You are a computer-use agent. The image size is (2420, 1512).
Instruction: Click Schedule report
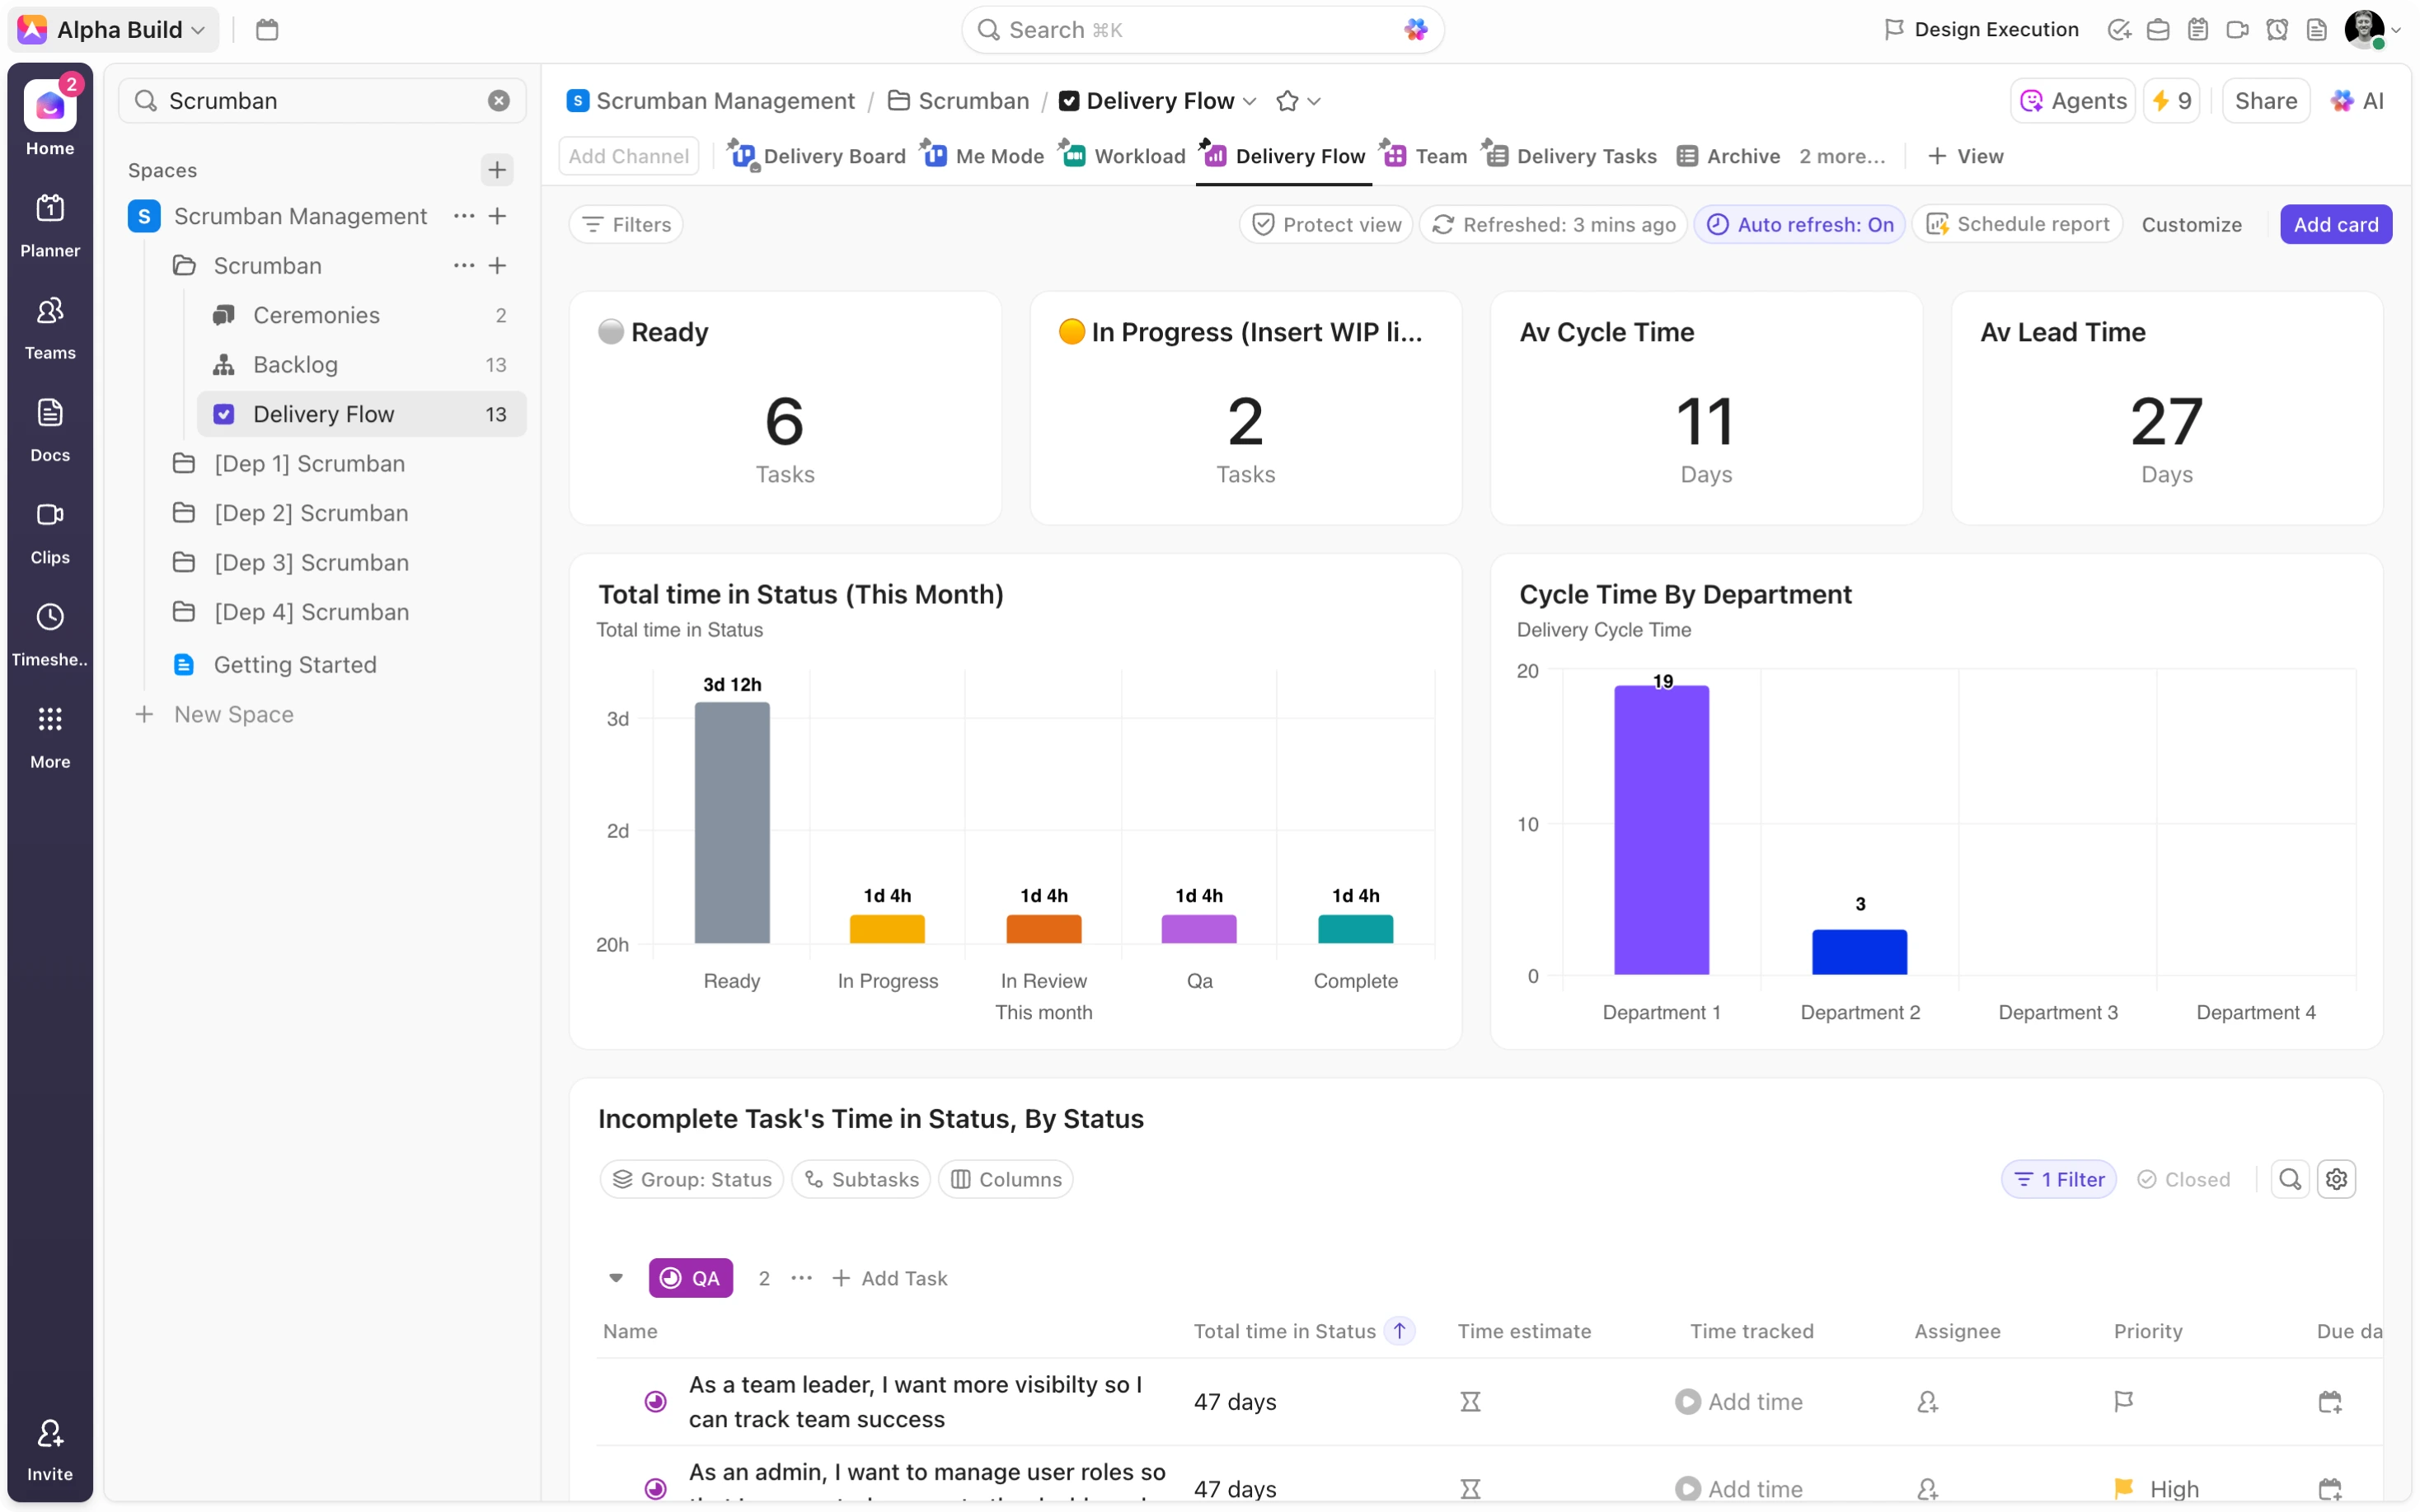click(2017, 224)
